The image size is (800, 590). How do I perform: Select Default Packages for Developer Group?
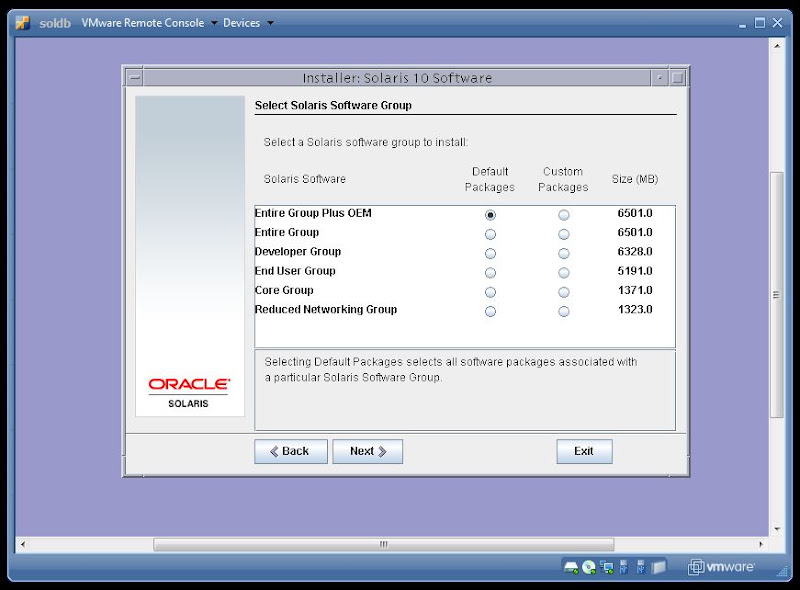pyautogui.click(x=490, y=254)
